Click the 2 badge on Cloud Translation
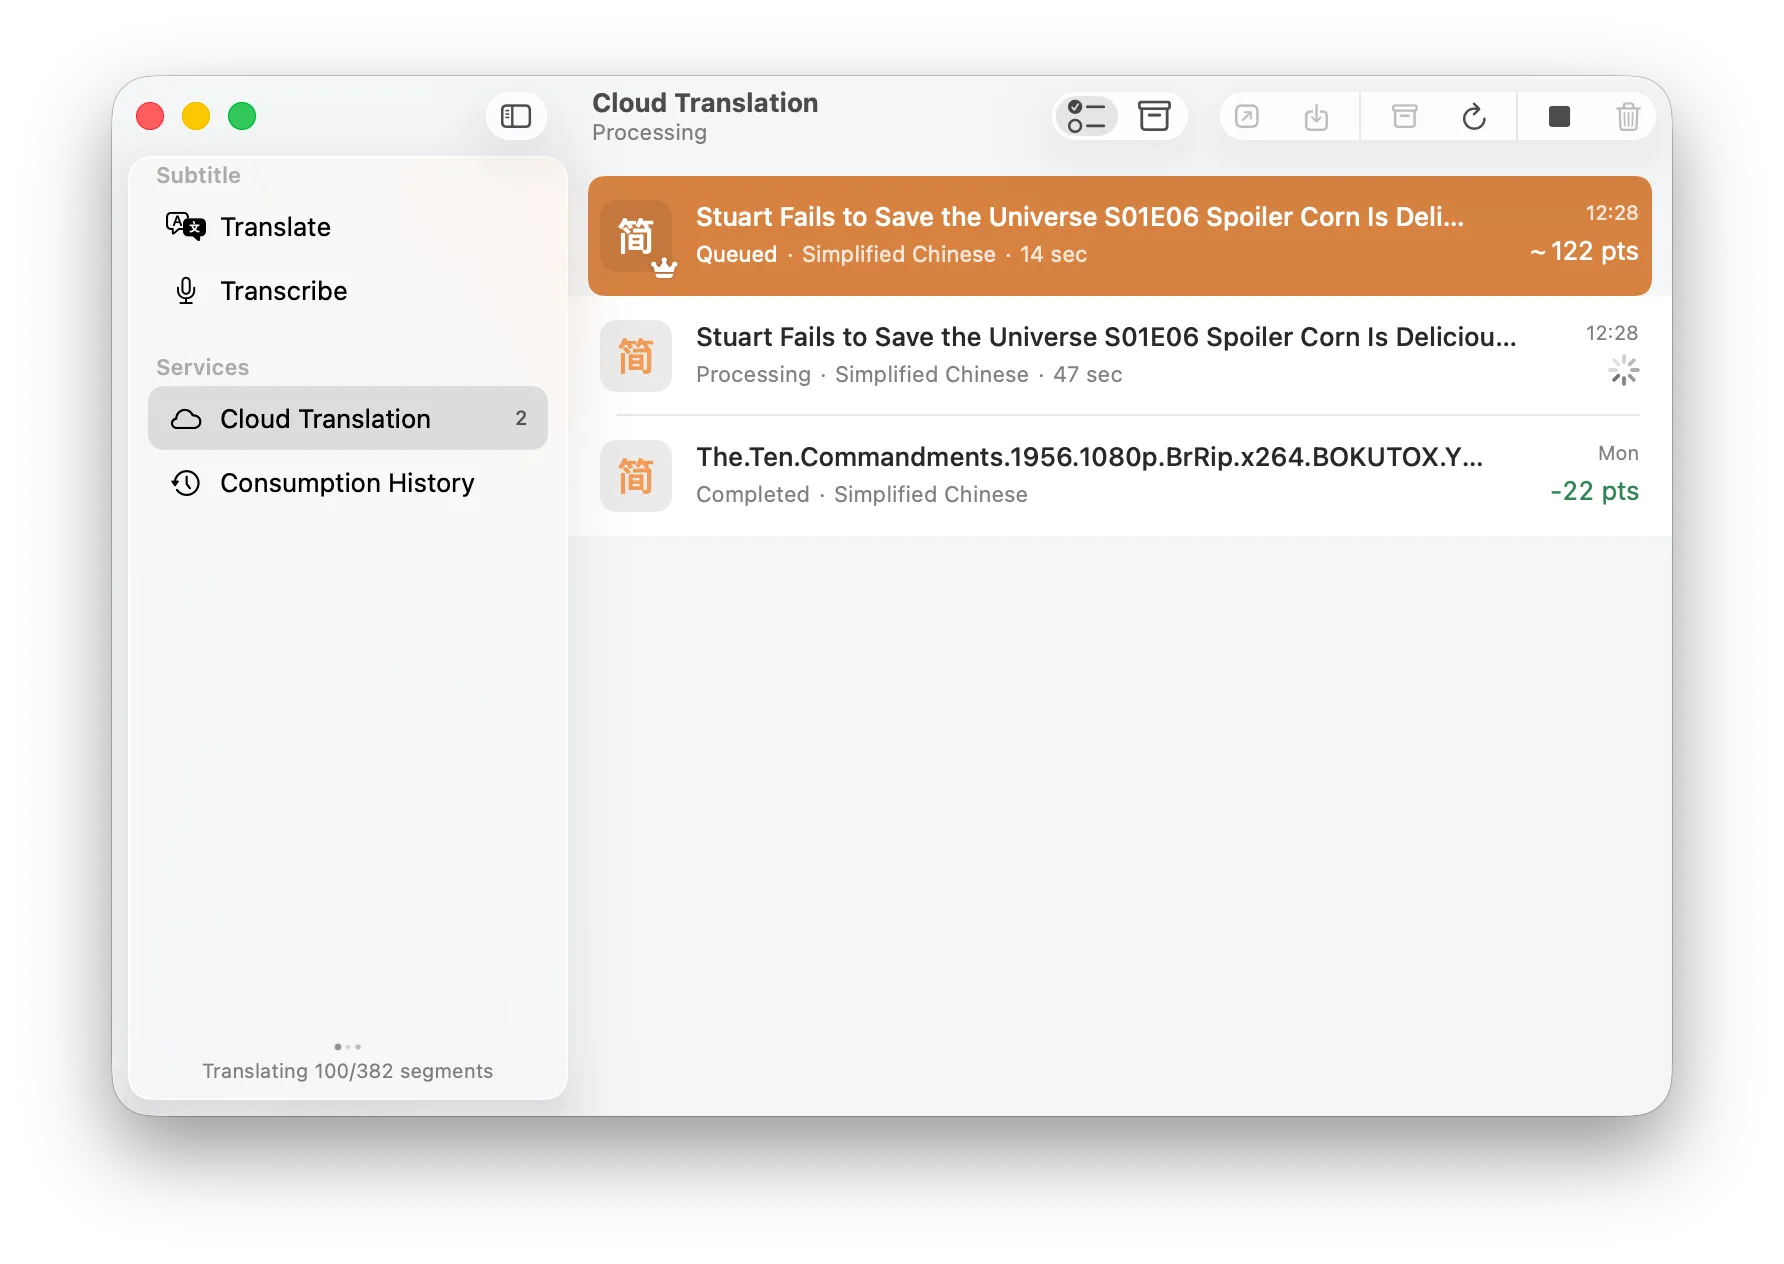The image size is (1784, 1264). click(x=521, y=418)
